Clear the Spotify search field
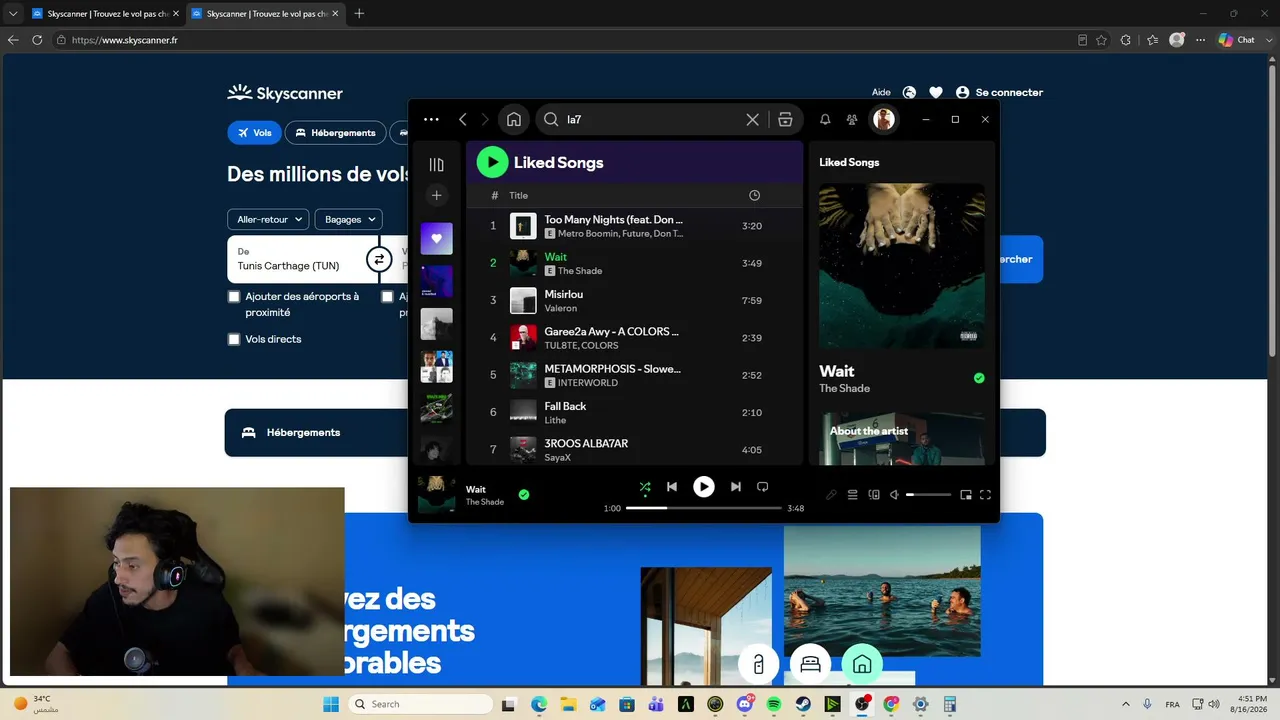 [x=753, y=120]
